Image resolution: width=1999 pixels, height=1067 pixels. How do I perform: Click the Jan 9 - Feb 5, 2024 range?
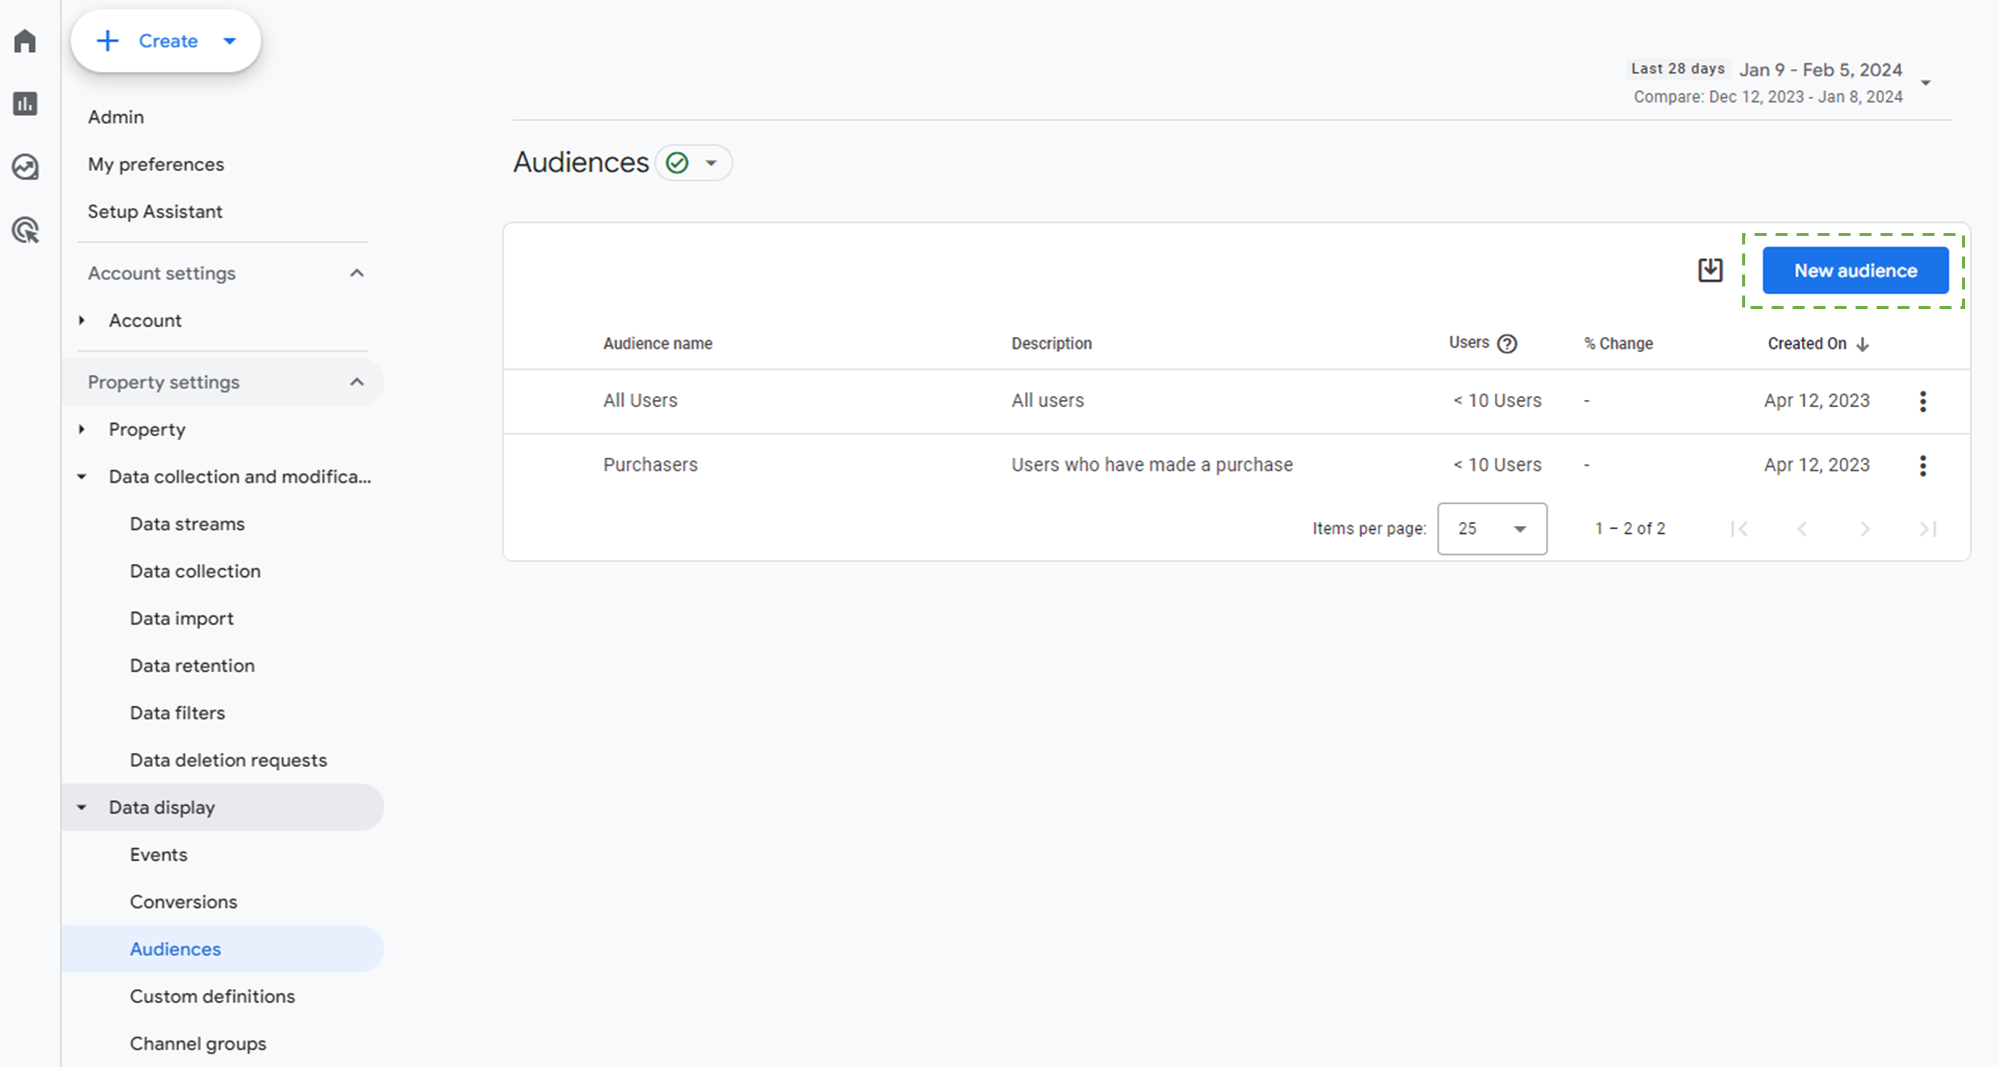coord(1820,70)
